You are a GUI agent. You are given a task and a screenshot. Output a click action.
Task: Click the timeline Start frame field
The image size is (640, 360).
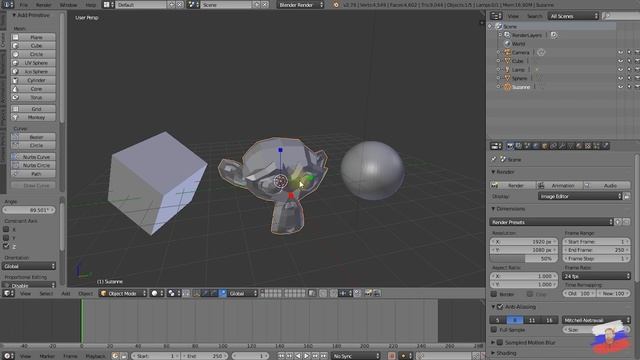[156, 356]
